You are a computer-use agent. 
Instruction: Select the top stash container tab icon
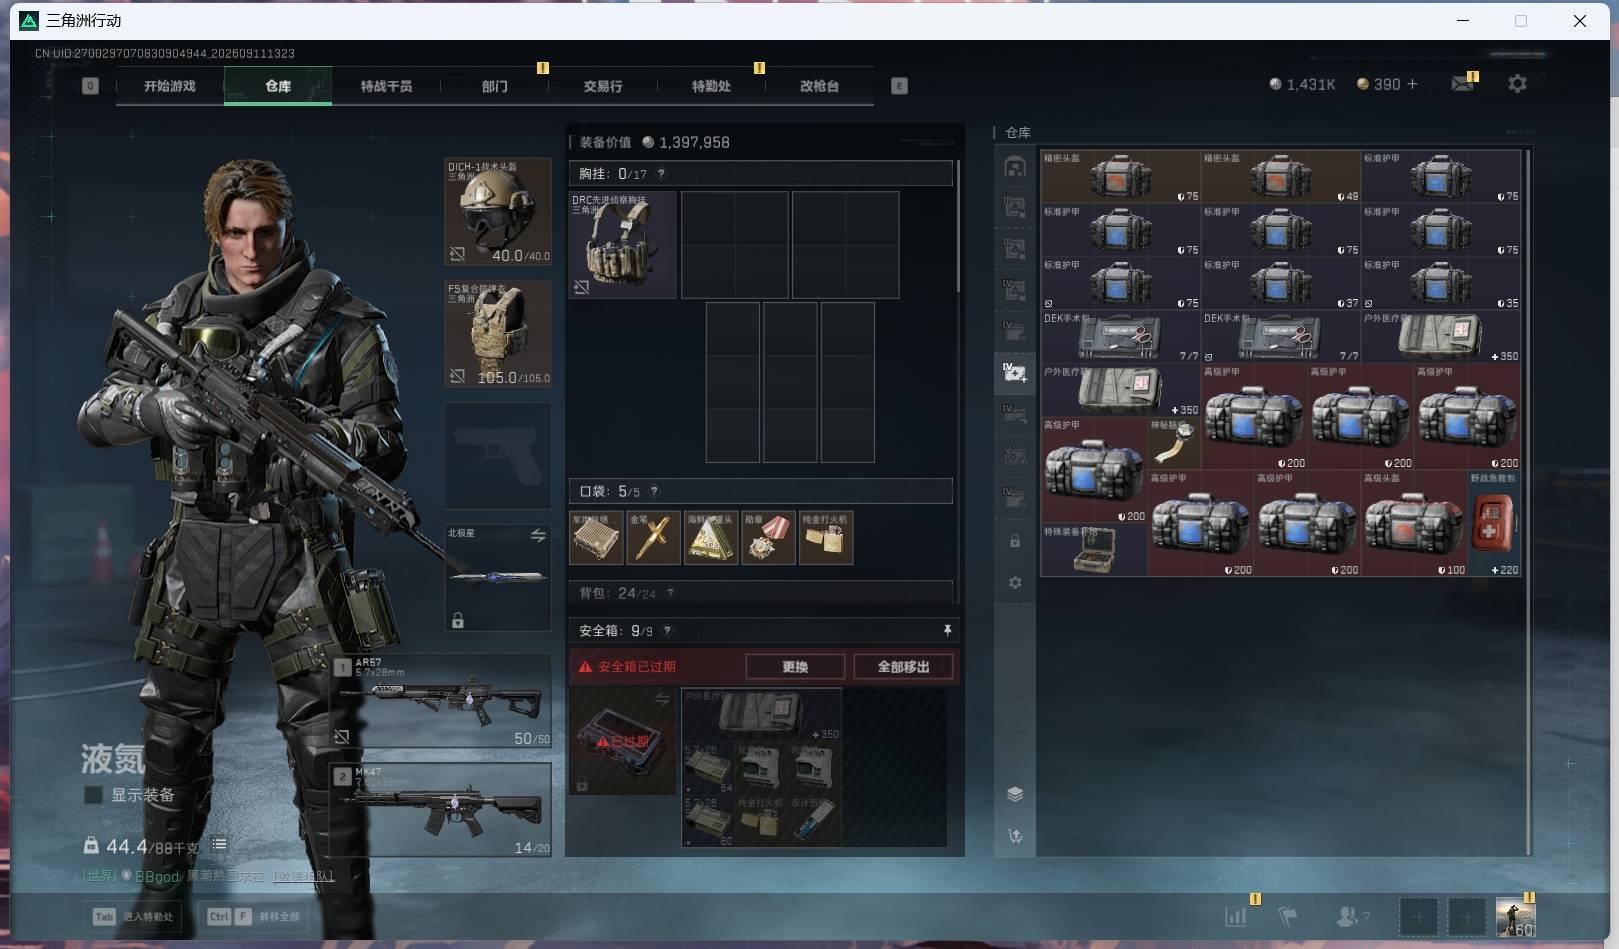1015,166
